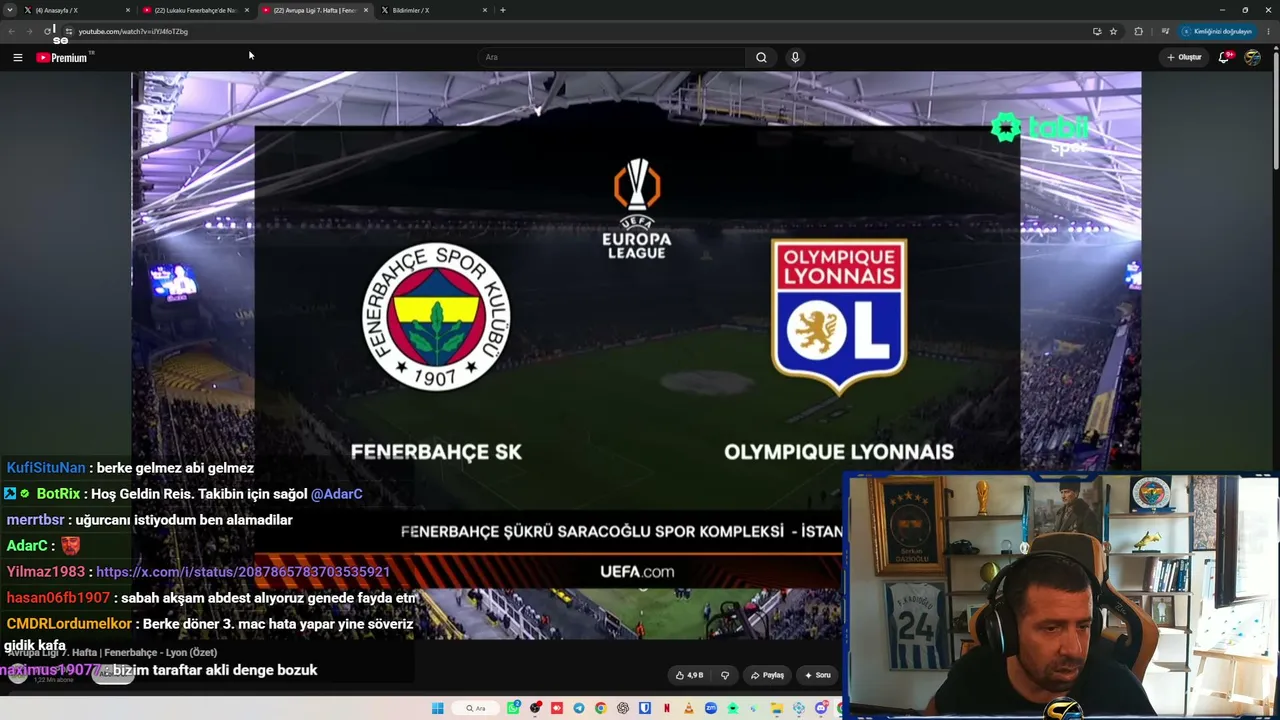This screenshot has height=720, width=1280.
Task: Click the 'Oluştur' create button
Action: coord(1184,57)
